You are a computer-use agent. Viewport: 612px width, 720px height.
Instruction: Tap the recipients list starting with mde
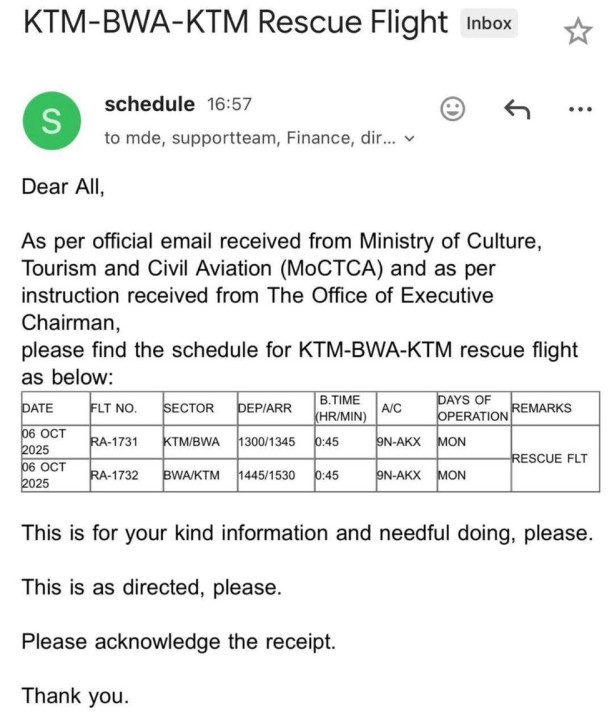(x=250, y=138)
